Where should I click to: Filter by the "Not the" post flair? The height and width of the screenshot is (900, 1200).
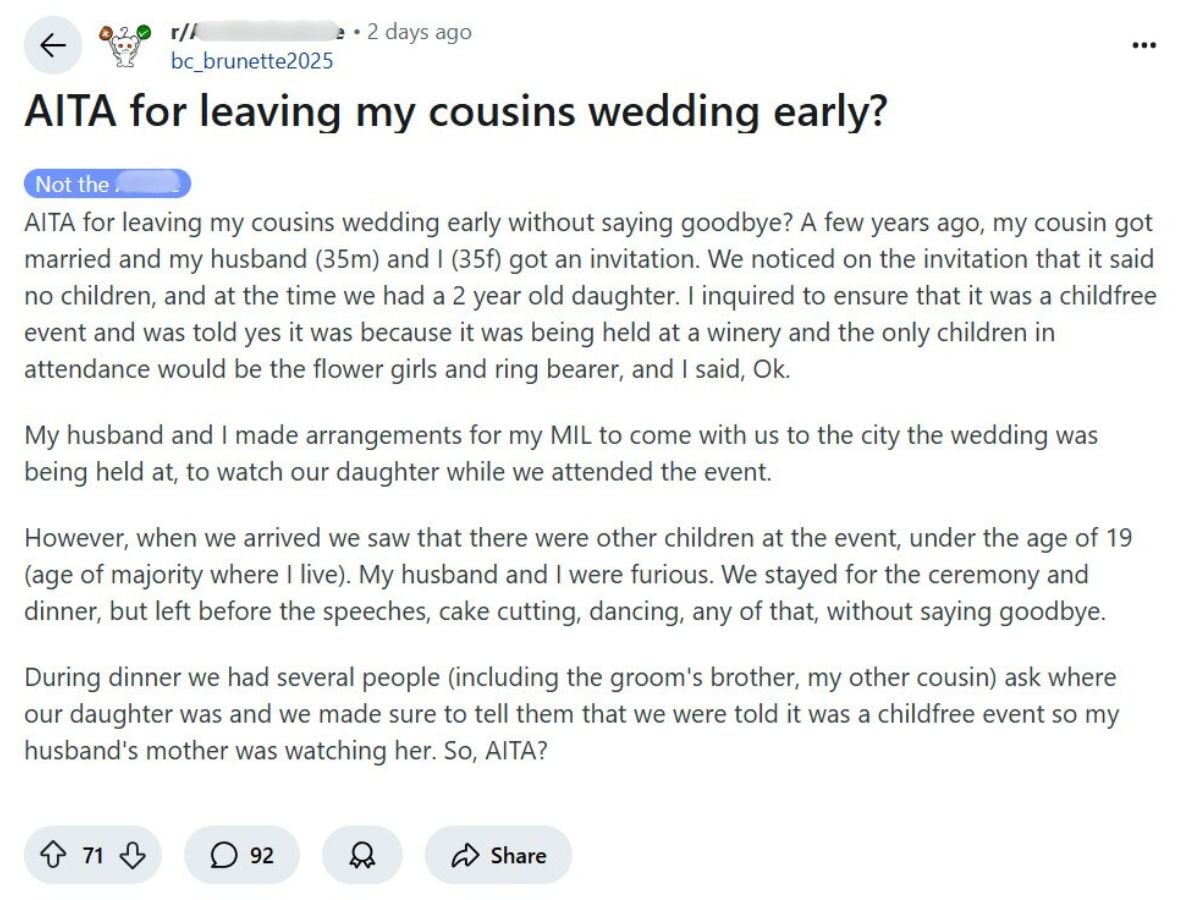coord(107,184)
